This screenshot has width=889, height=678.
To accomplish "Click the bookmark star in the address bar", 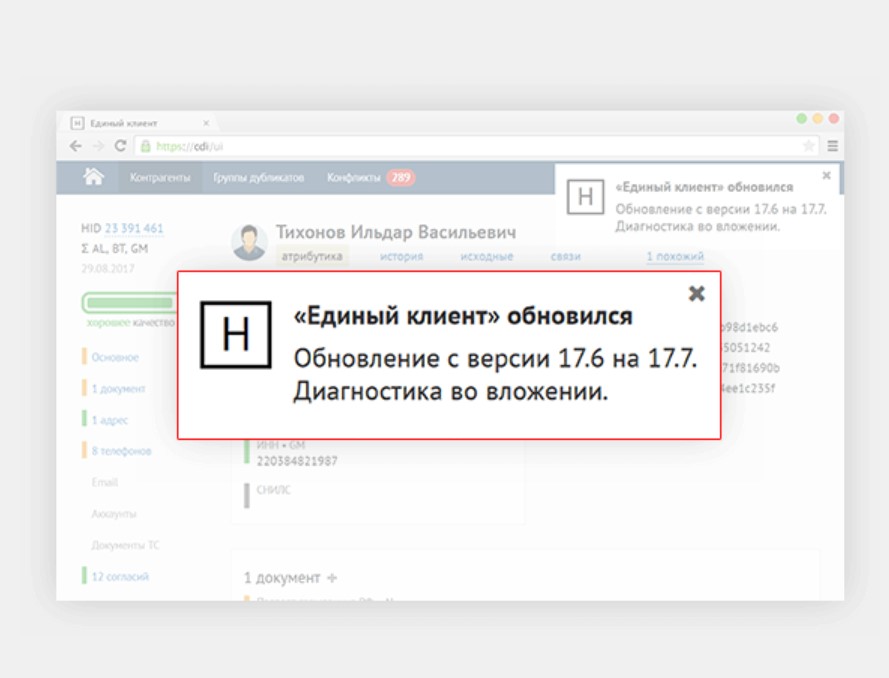I will click(x=809, y=145).
